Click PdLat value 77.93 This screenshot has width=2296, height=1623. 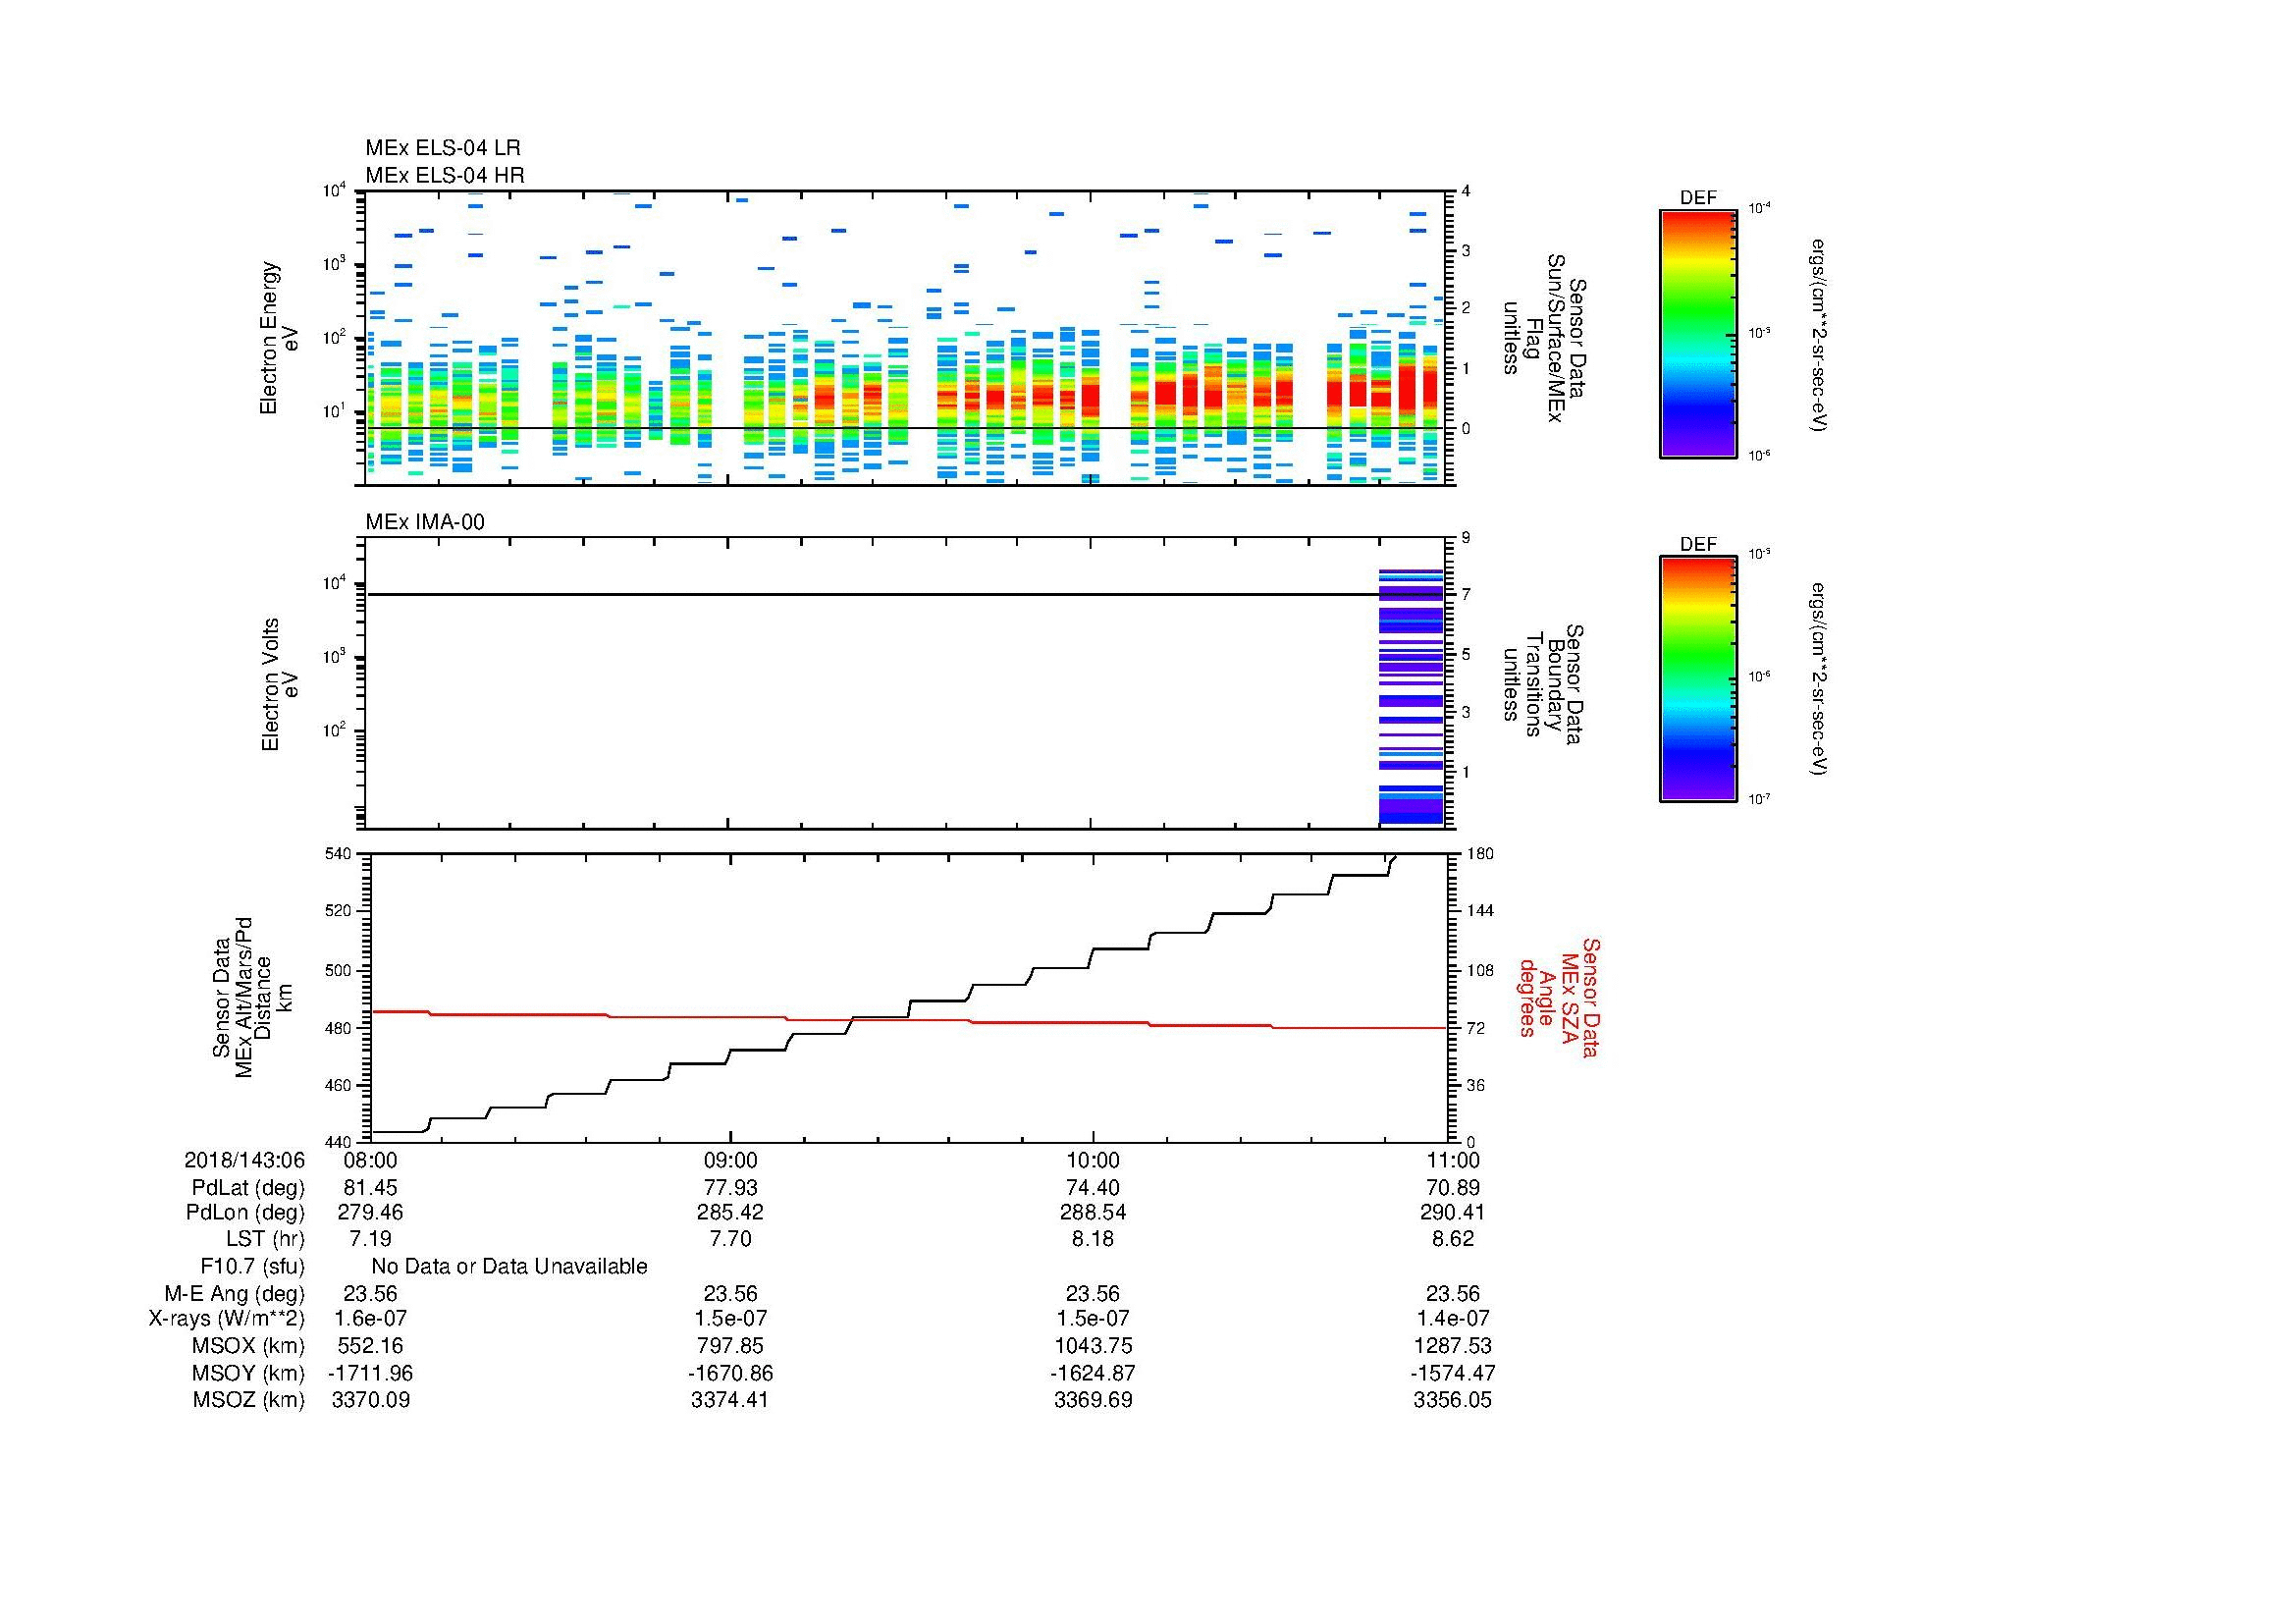[731, 1188]
